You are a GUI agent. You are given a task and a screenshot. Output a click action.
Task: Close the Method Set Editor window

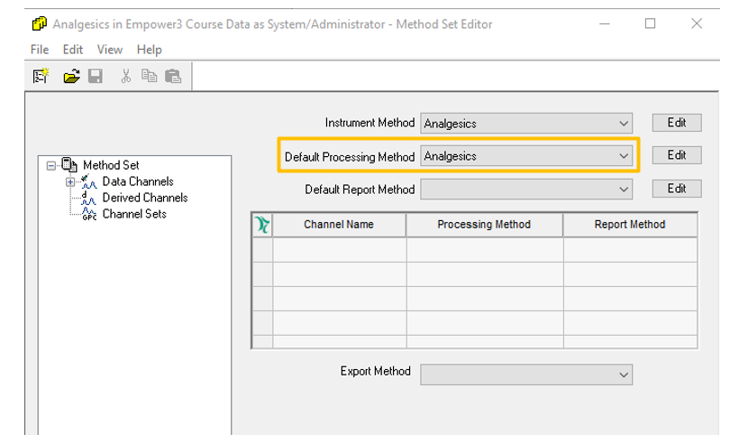pyautogui.click(x=696, y=23)
